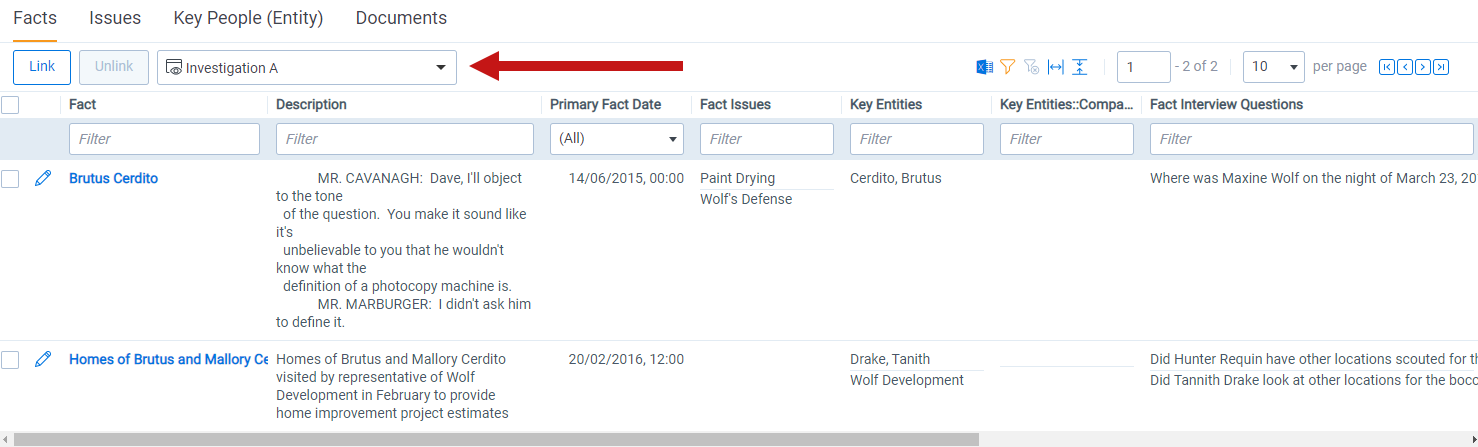Focus the Key Entities::Company filter box
Screen dimensions: 1478x447
[x=1067, y=139]
